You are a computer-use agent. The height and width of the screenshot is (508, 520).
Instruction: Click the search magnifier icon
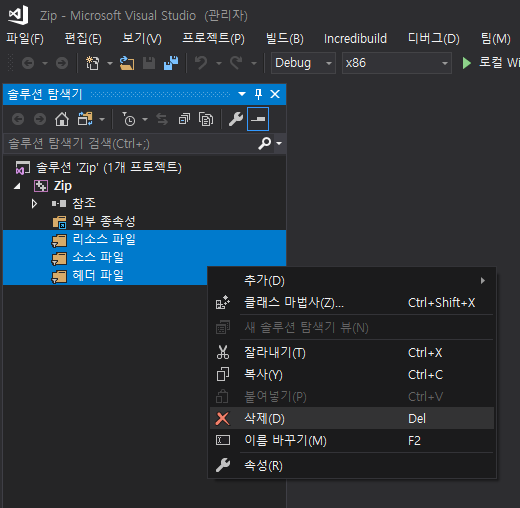pyautogui.click(x=265, y=144)
